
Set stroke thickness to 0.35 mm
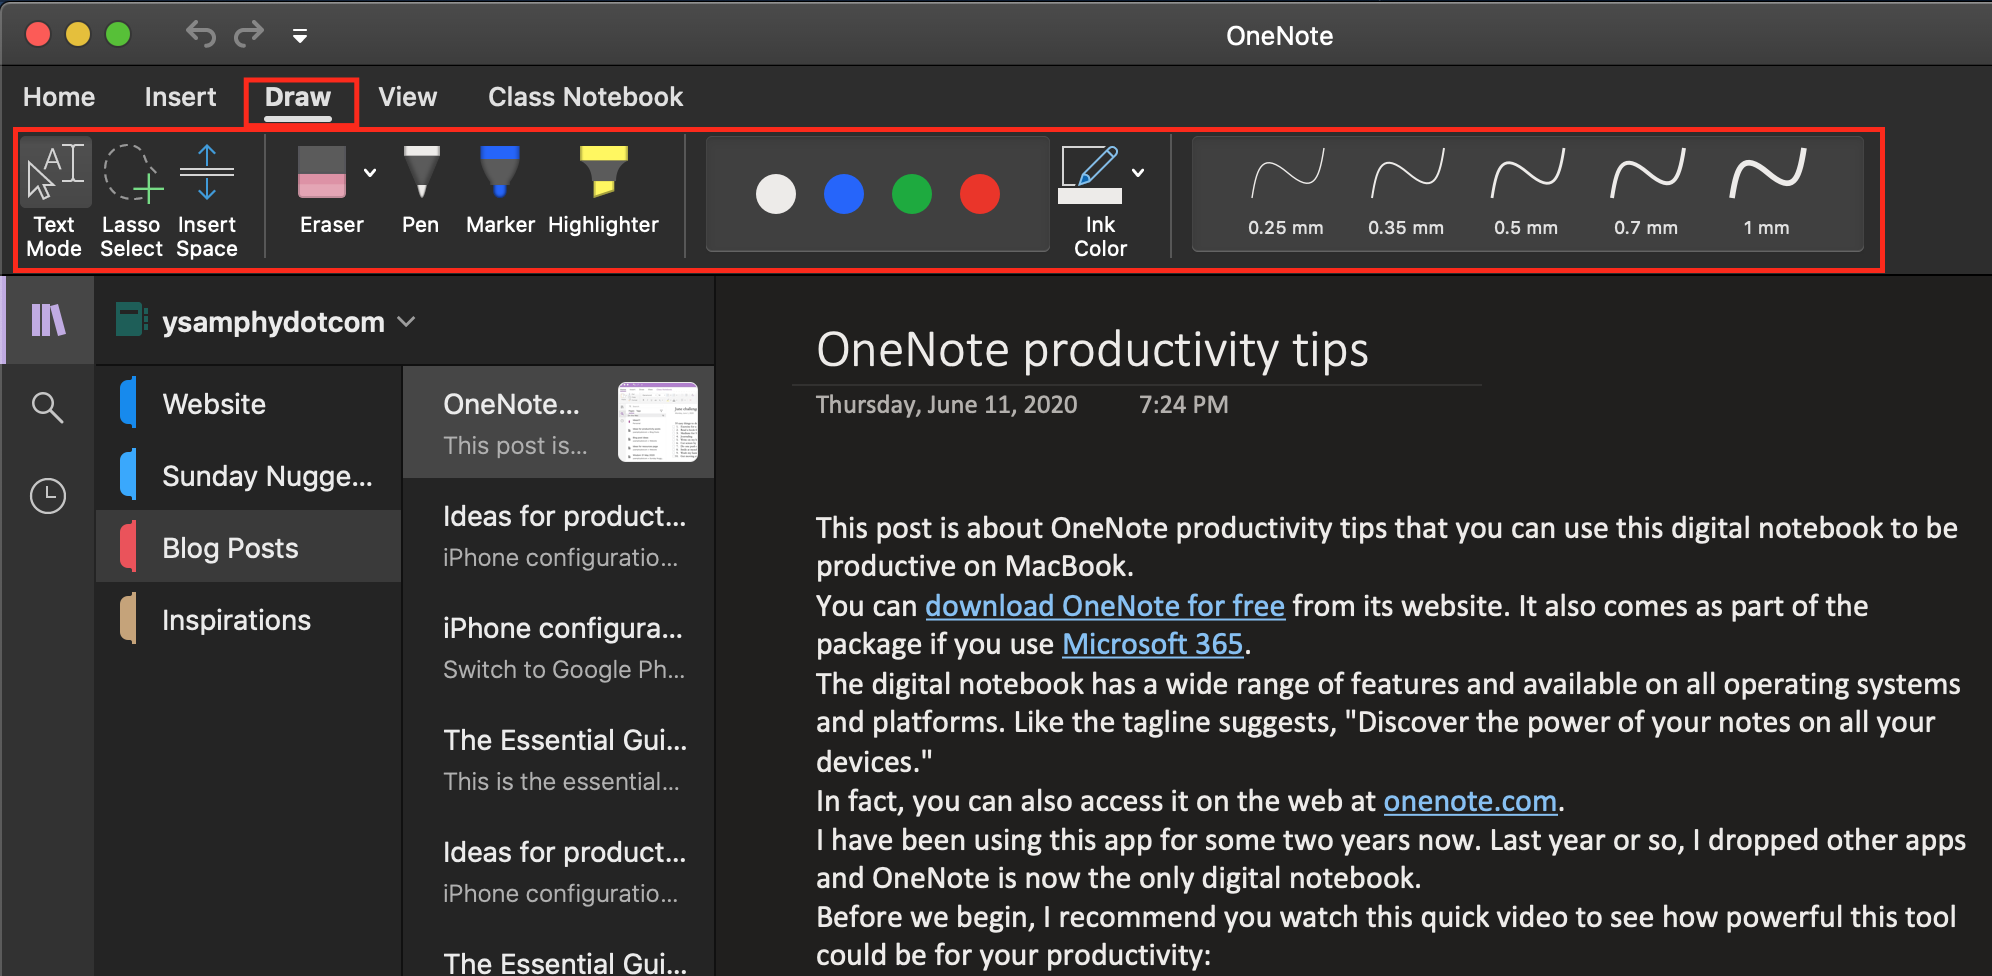click(1406, 193)
